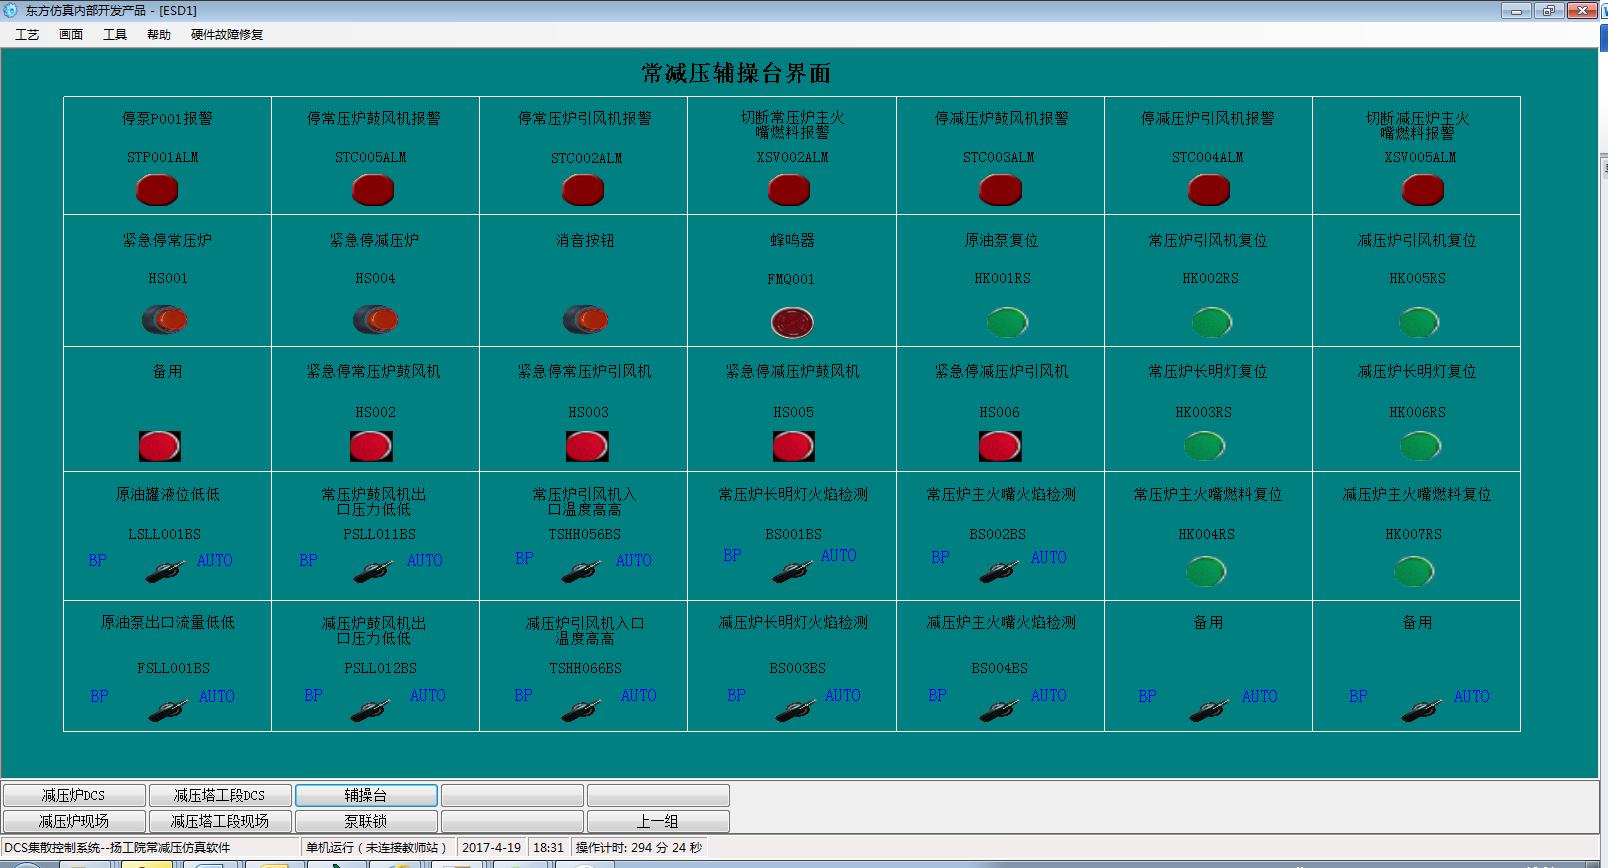The height and width of the screenshot is (868, 1608).
Task: Push the HS001 emergency stop button
Action: tap(165, 319)
